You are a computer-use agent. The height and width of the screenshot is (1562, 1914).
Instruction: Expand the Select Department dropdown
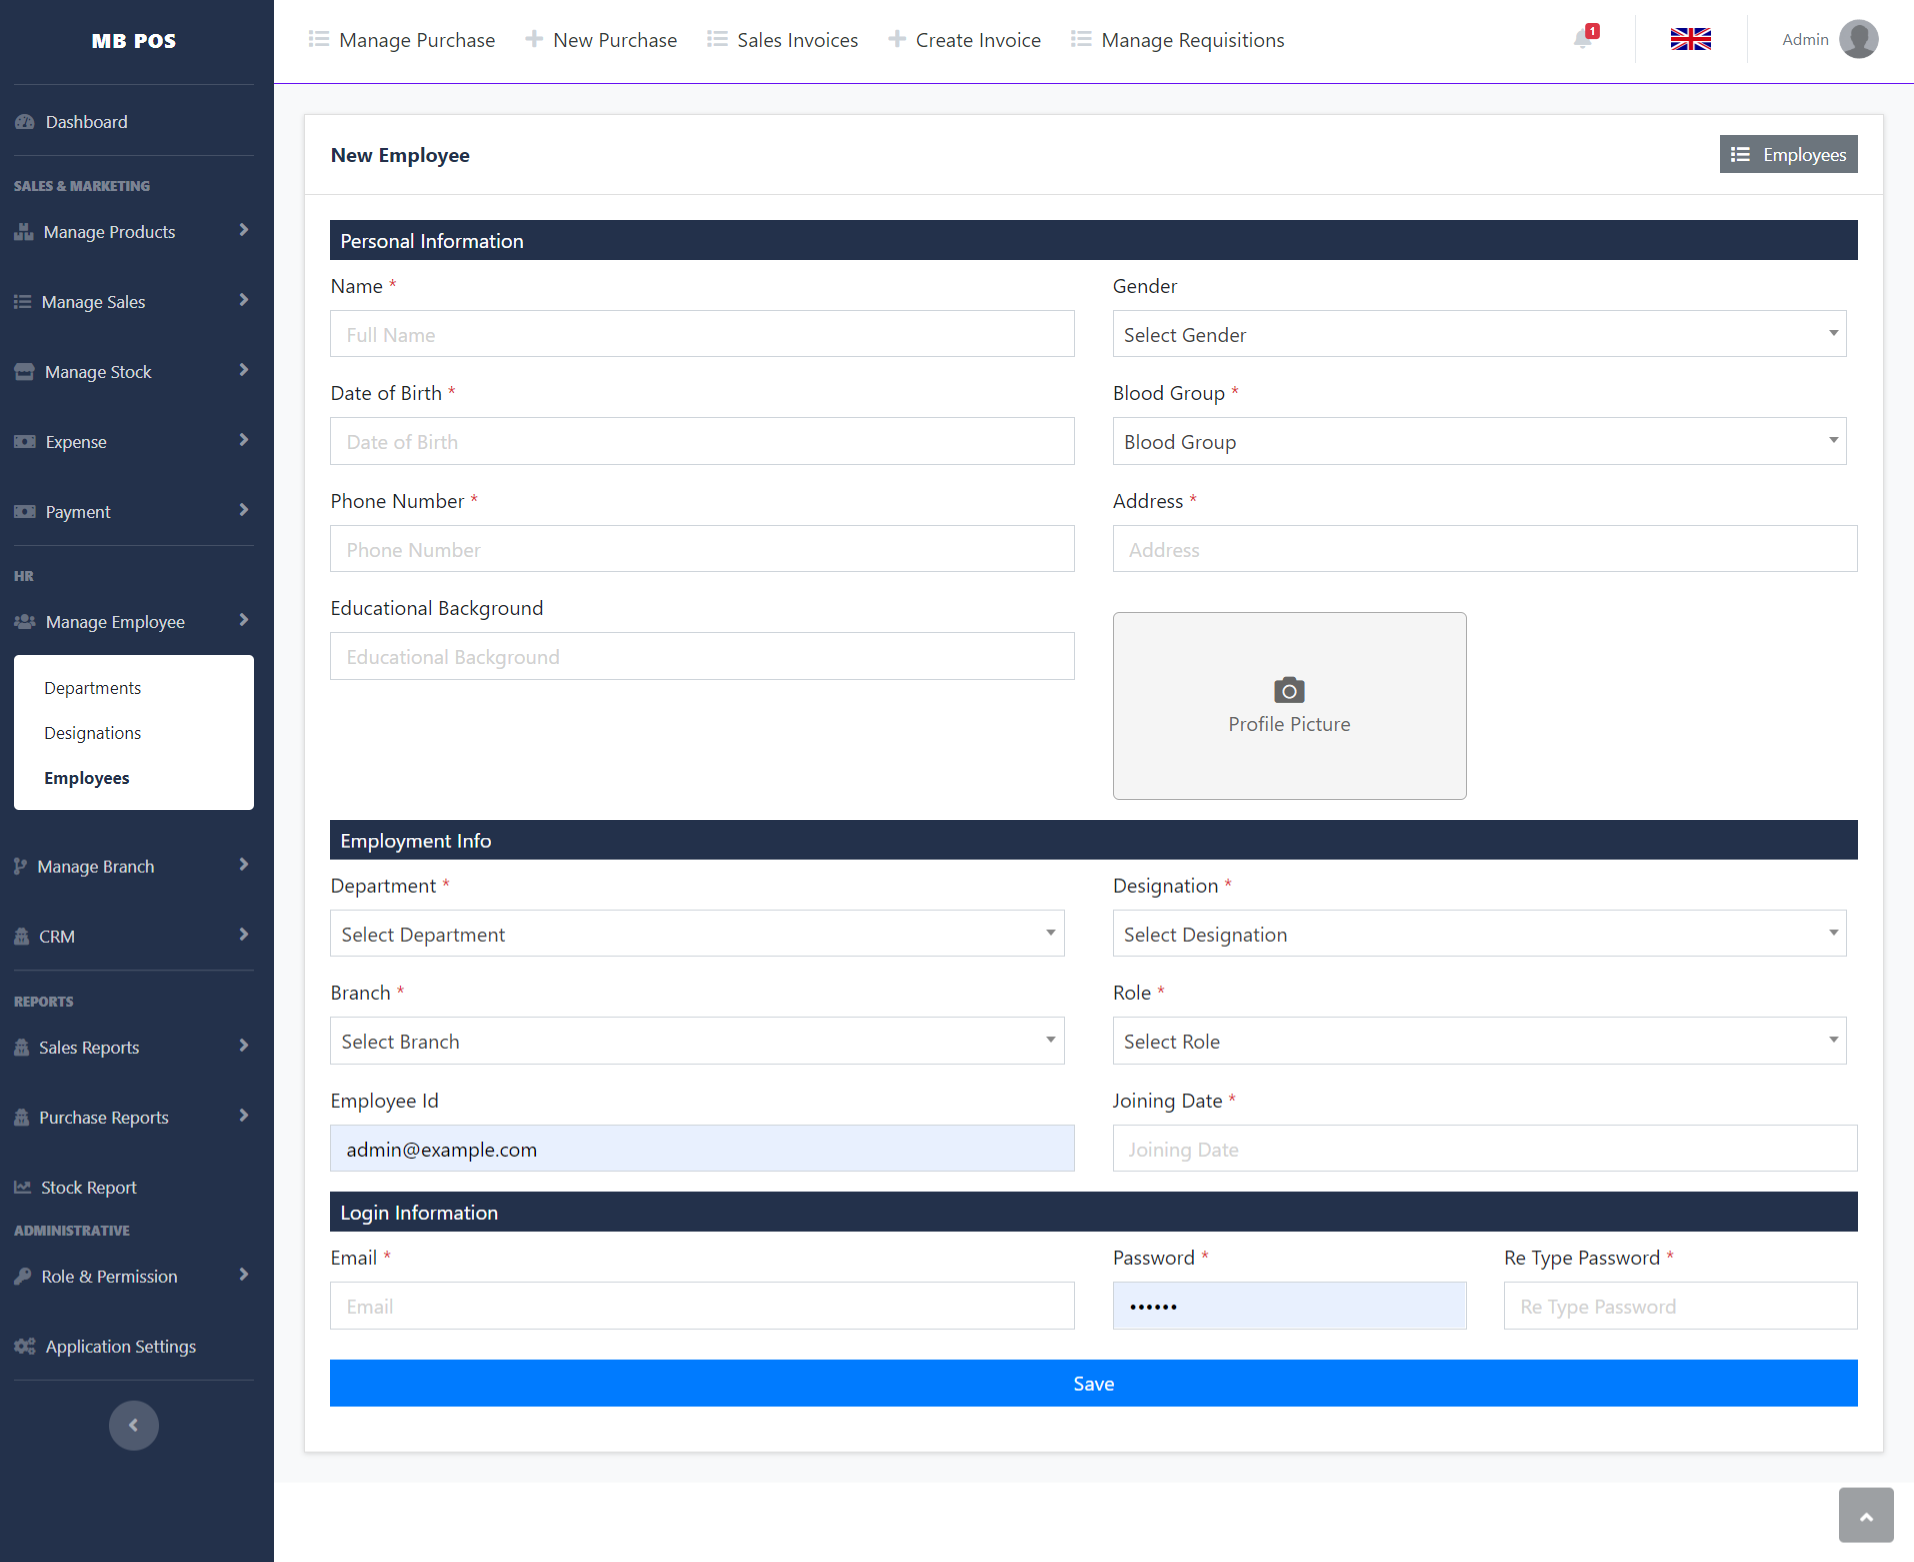point(696,933)
